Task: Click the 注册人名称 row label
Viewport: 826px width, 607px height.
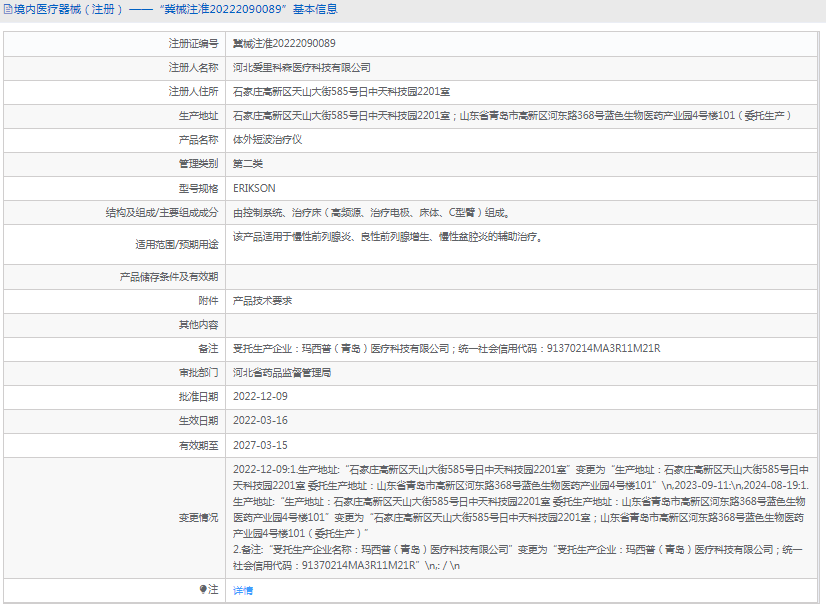Action: pos(193,68)
